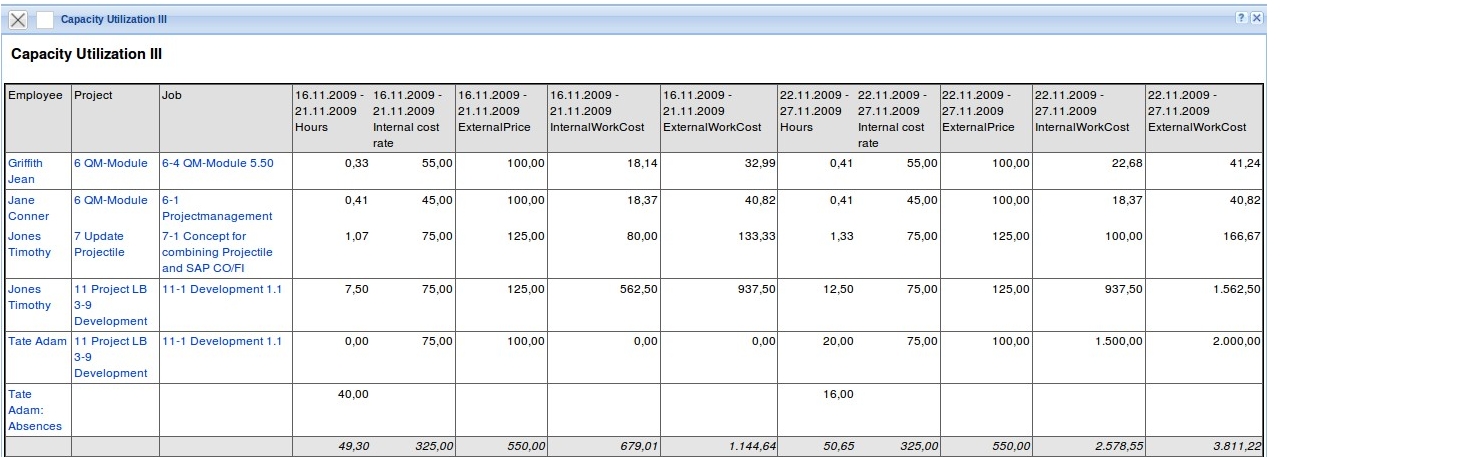Open 11 Project LB 3-9 Development in Tate Adam's row
Screen dimensions: 1480x457
(x=111, y=357)
